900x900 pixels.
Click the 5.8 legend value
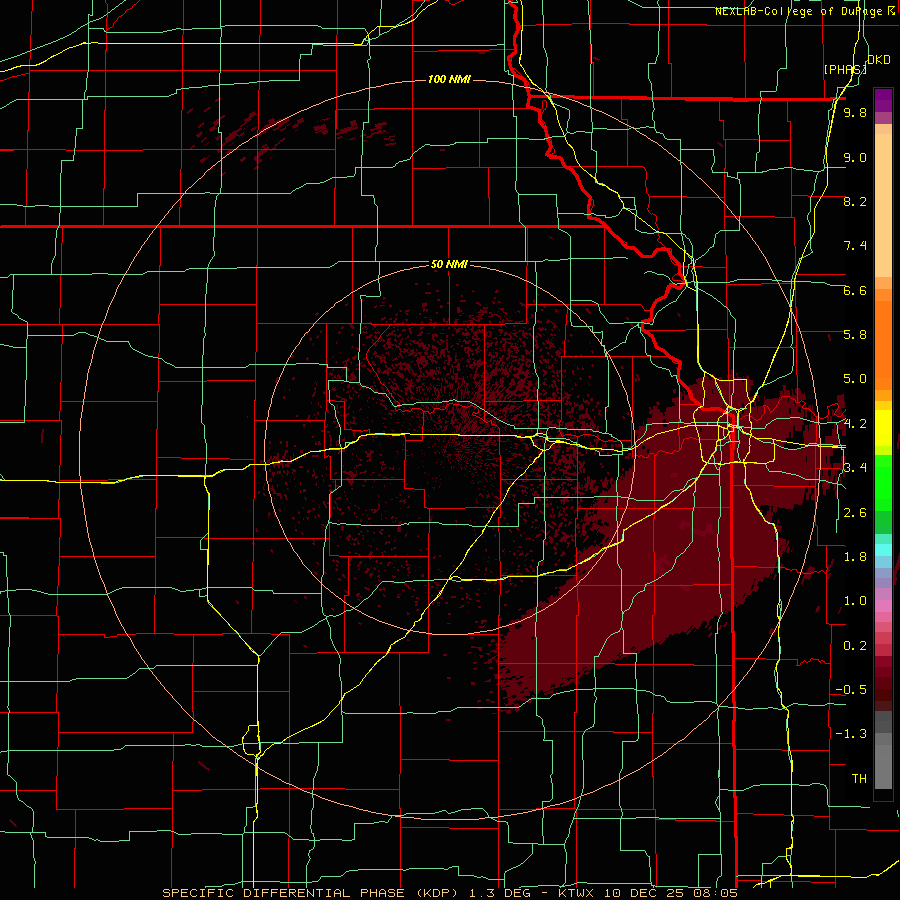pyautogui.click(x=855, y=335)
